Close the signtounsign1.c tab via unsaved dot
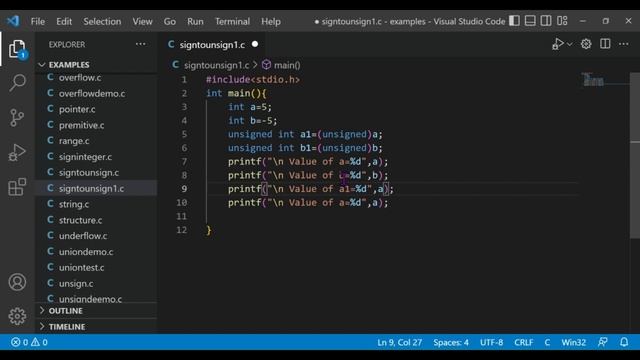This screenshot has width=640, height=360. [x=255, y=44]
